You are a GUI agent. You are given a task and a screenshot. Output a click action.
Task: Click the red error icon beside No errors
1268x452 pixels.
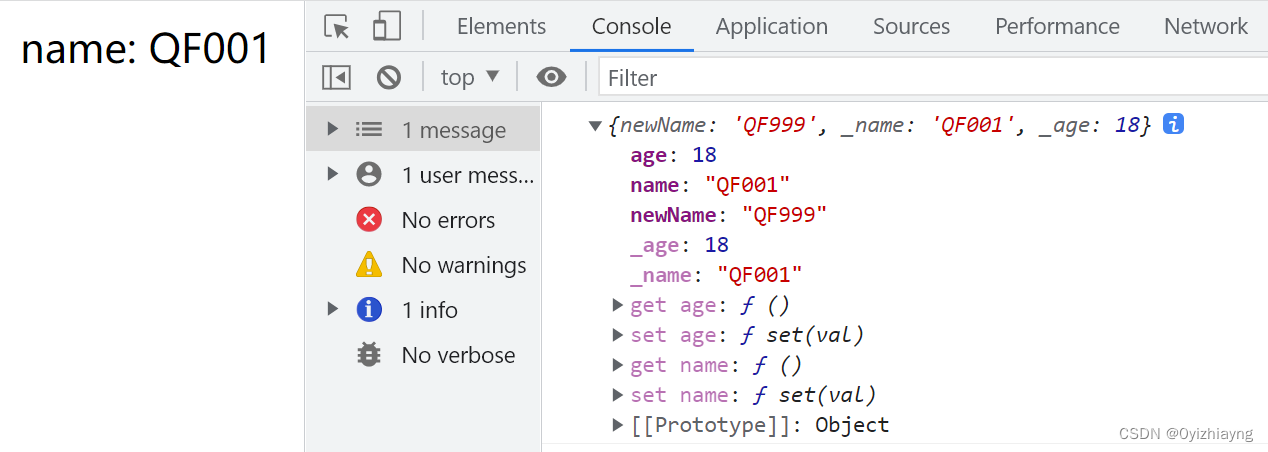point(369,220)
